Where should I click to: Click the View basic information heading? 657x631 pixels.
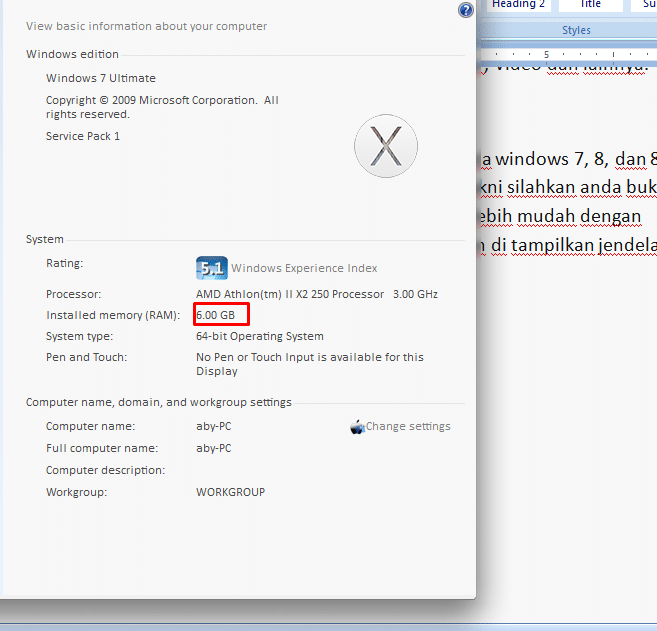(x=146, y=26)
